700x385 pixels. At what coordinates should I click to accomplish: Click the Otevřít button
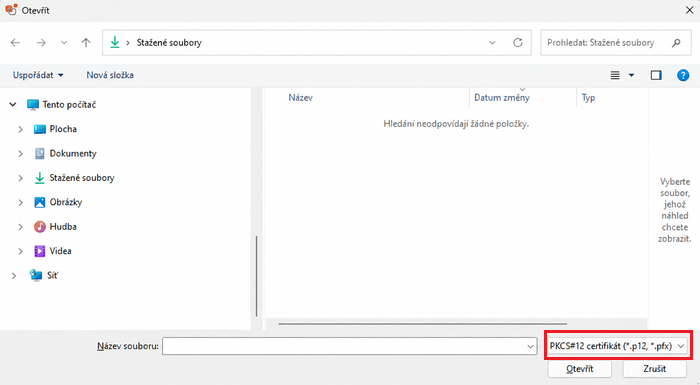click(579, 369)
